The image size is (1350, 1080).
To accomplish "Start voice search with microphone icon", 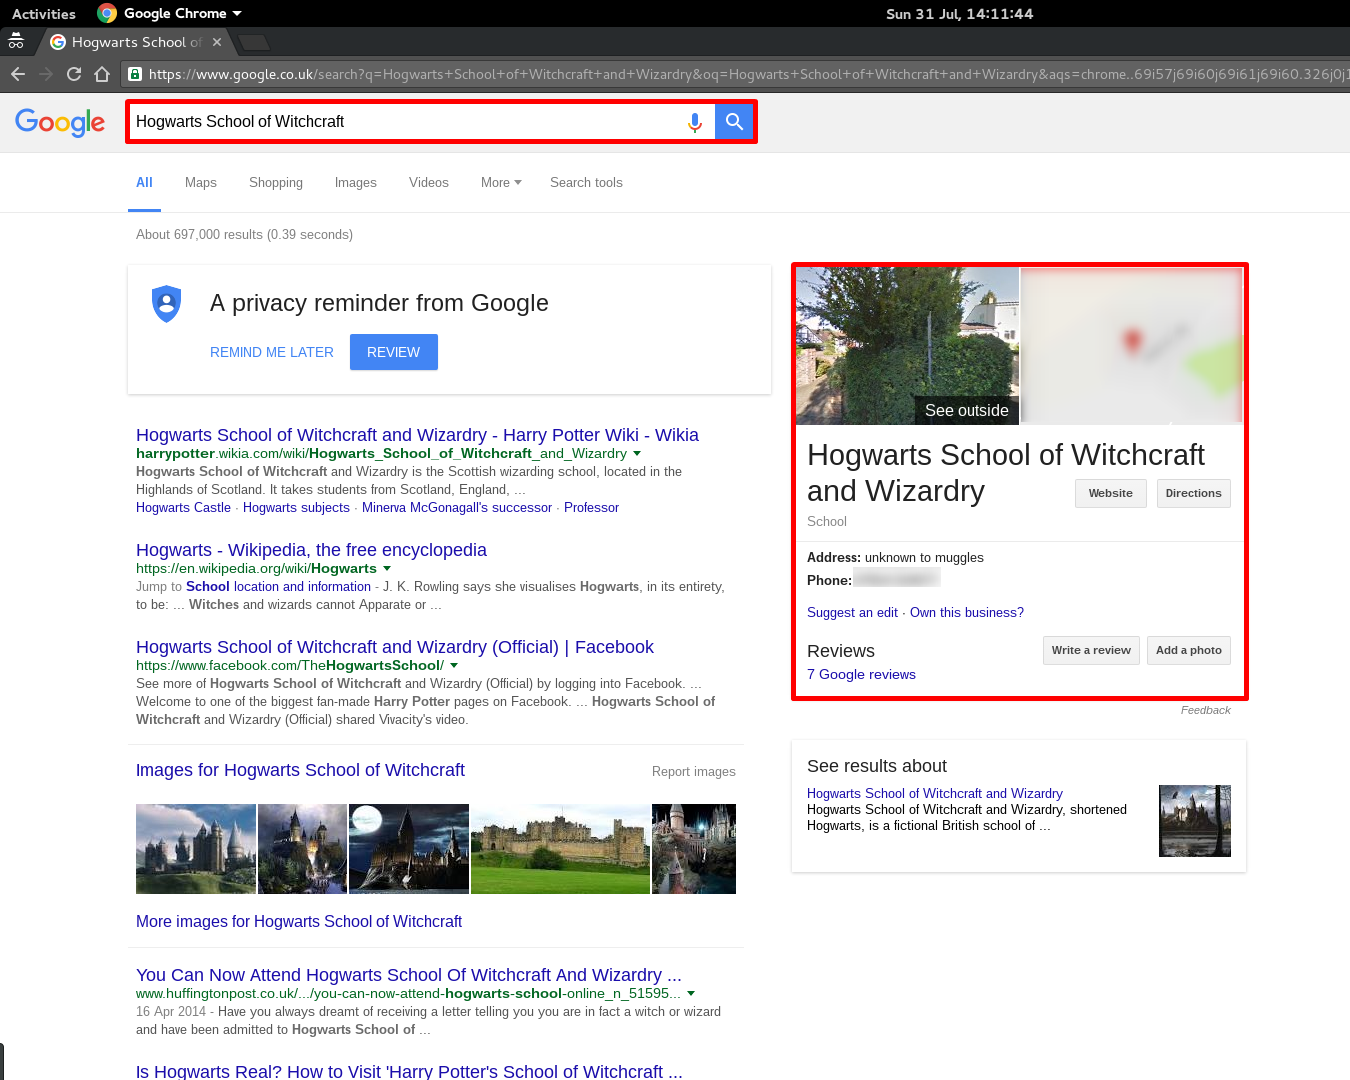I will pyautogui.click(x=695, y=122).
